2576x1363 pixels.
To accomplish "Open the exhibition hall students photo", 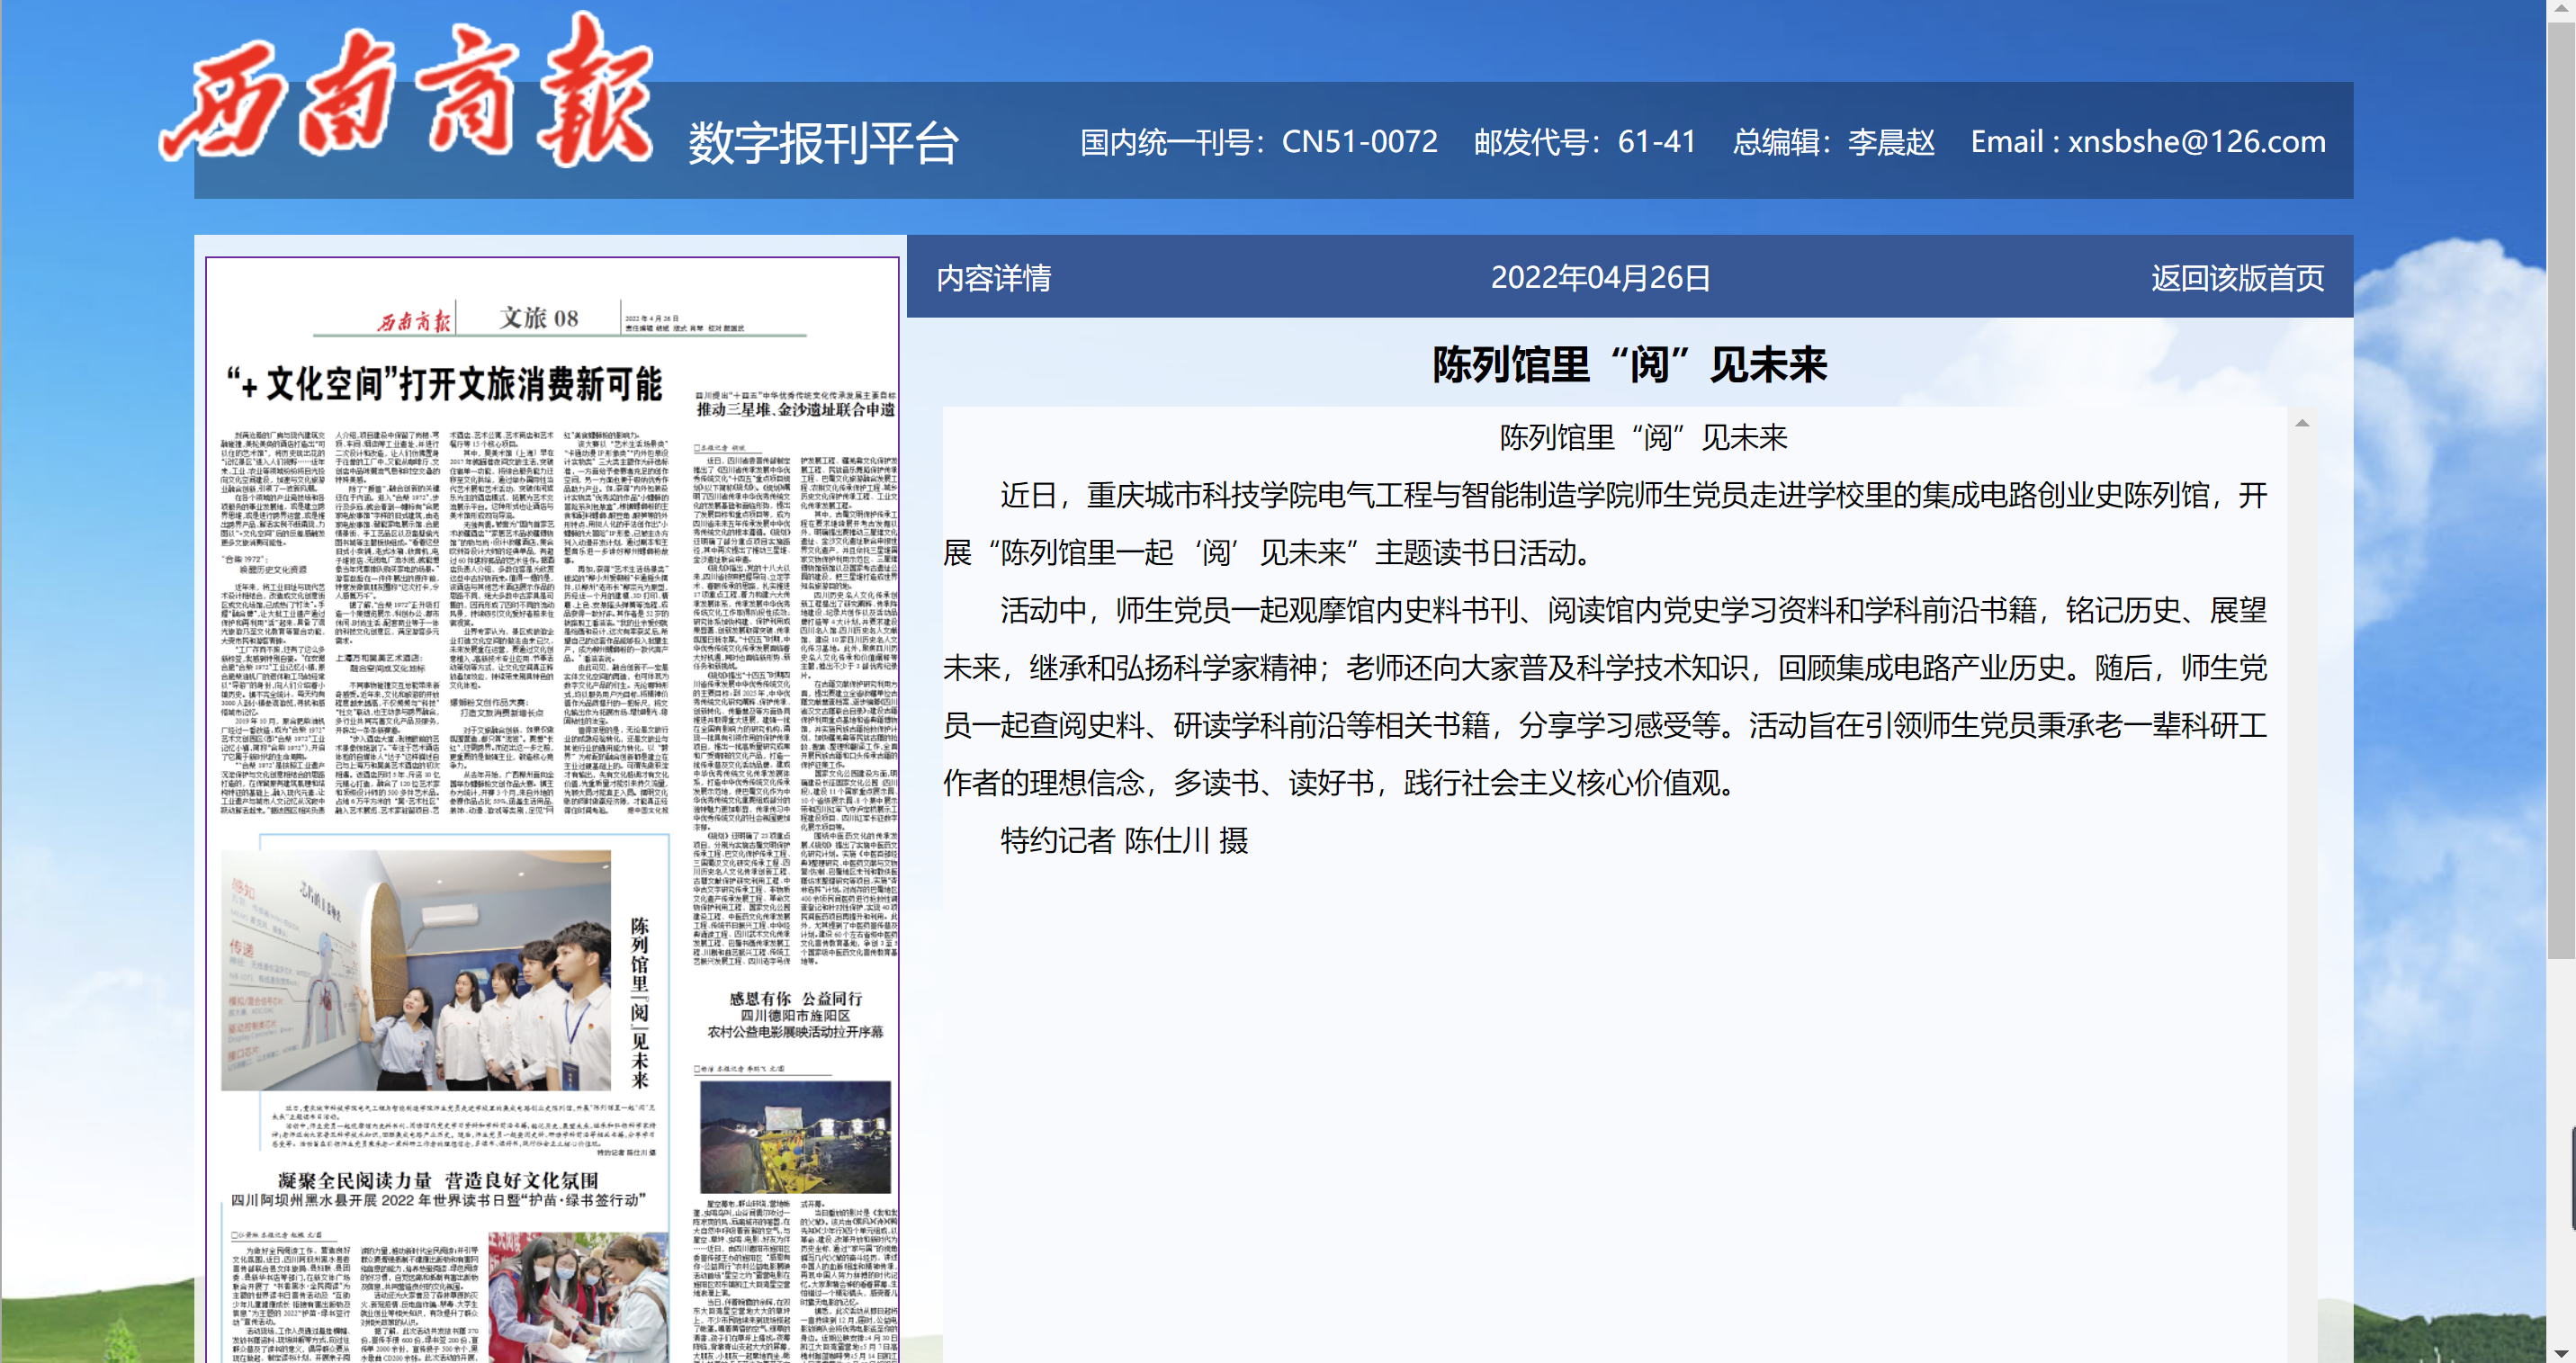I will click(x=415, y=970).
